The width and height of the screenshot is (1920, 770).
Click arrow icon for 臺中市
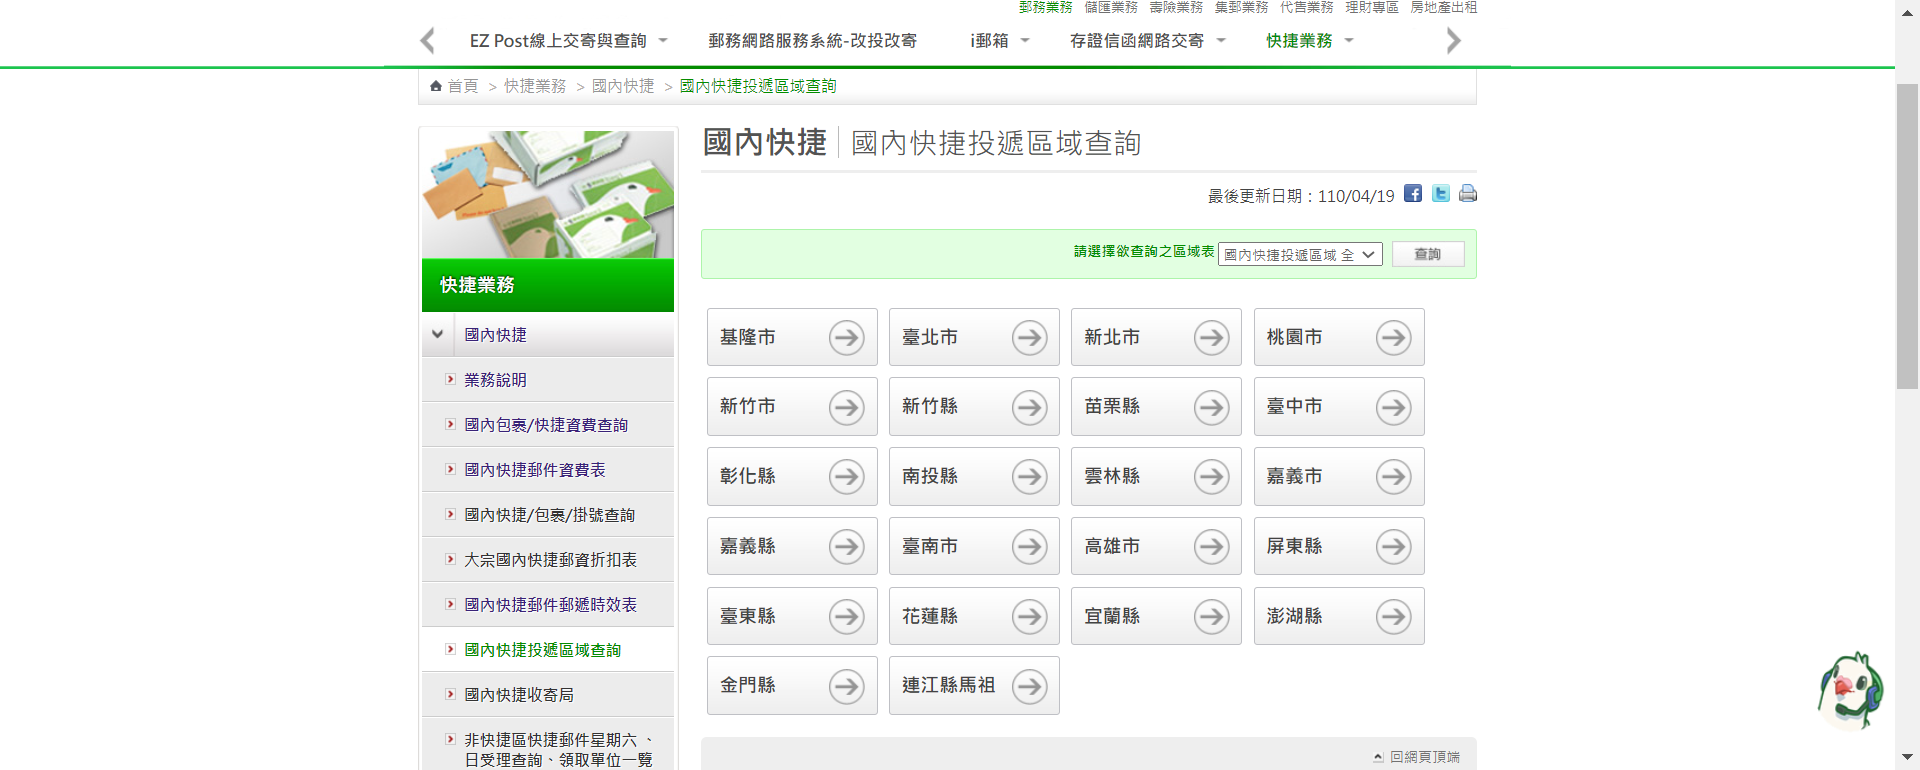tap(1393, 407)
